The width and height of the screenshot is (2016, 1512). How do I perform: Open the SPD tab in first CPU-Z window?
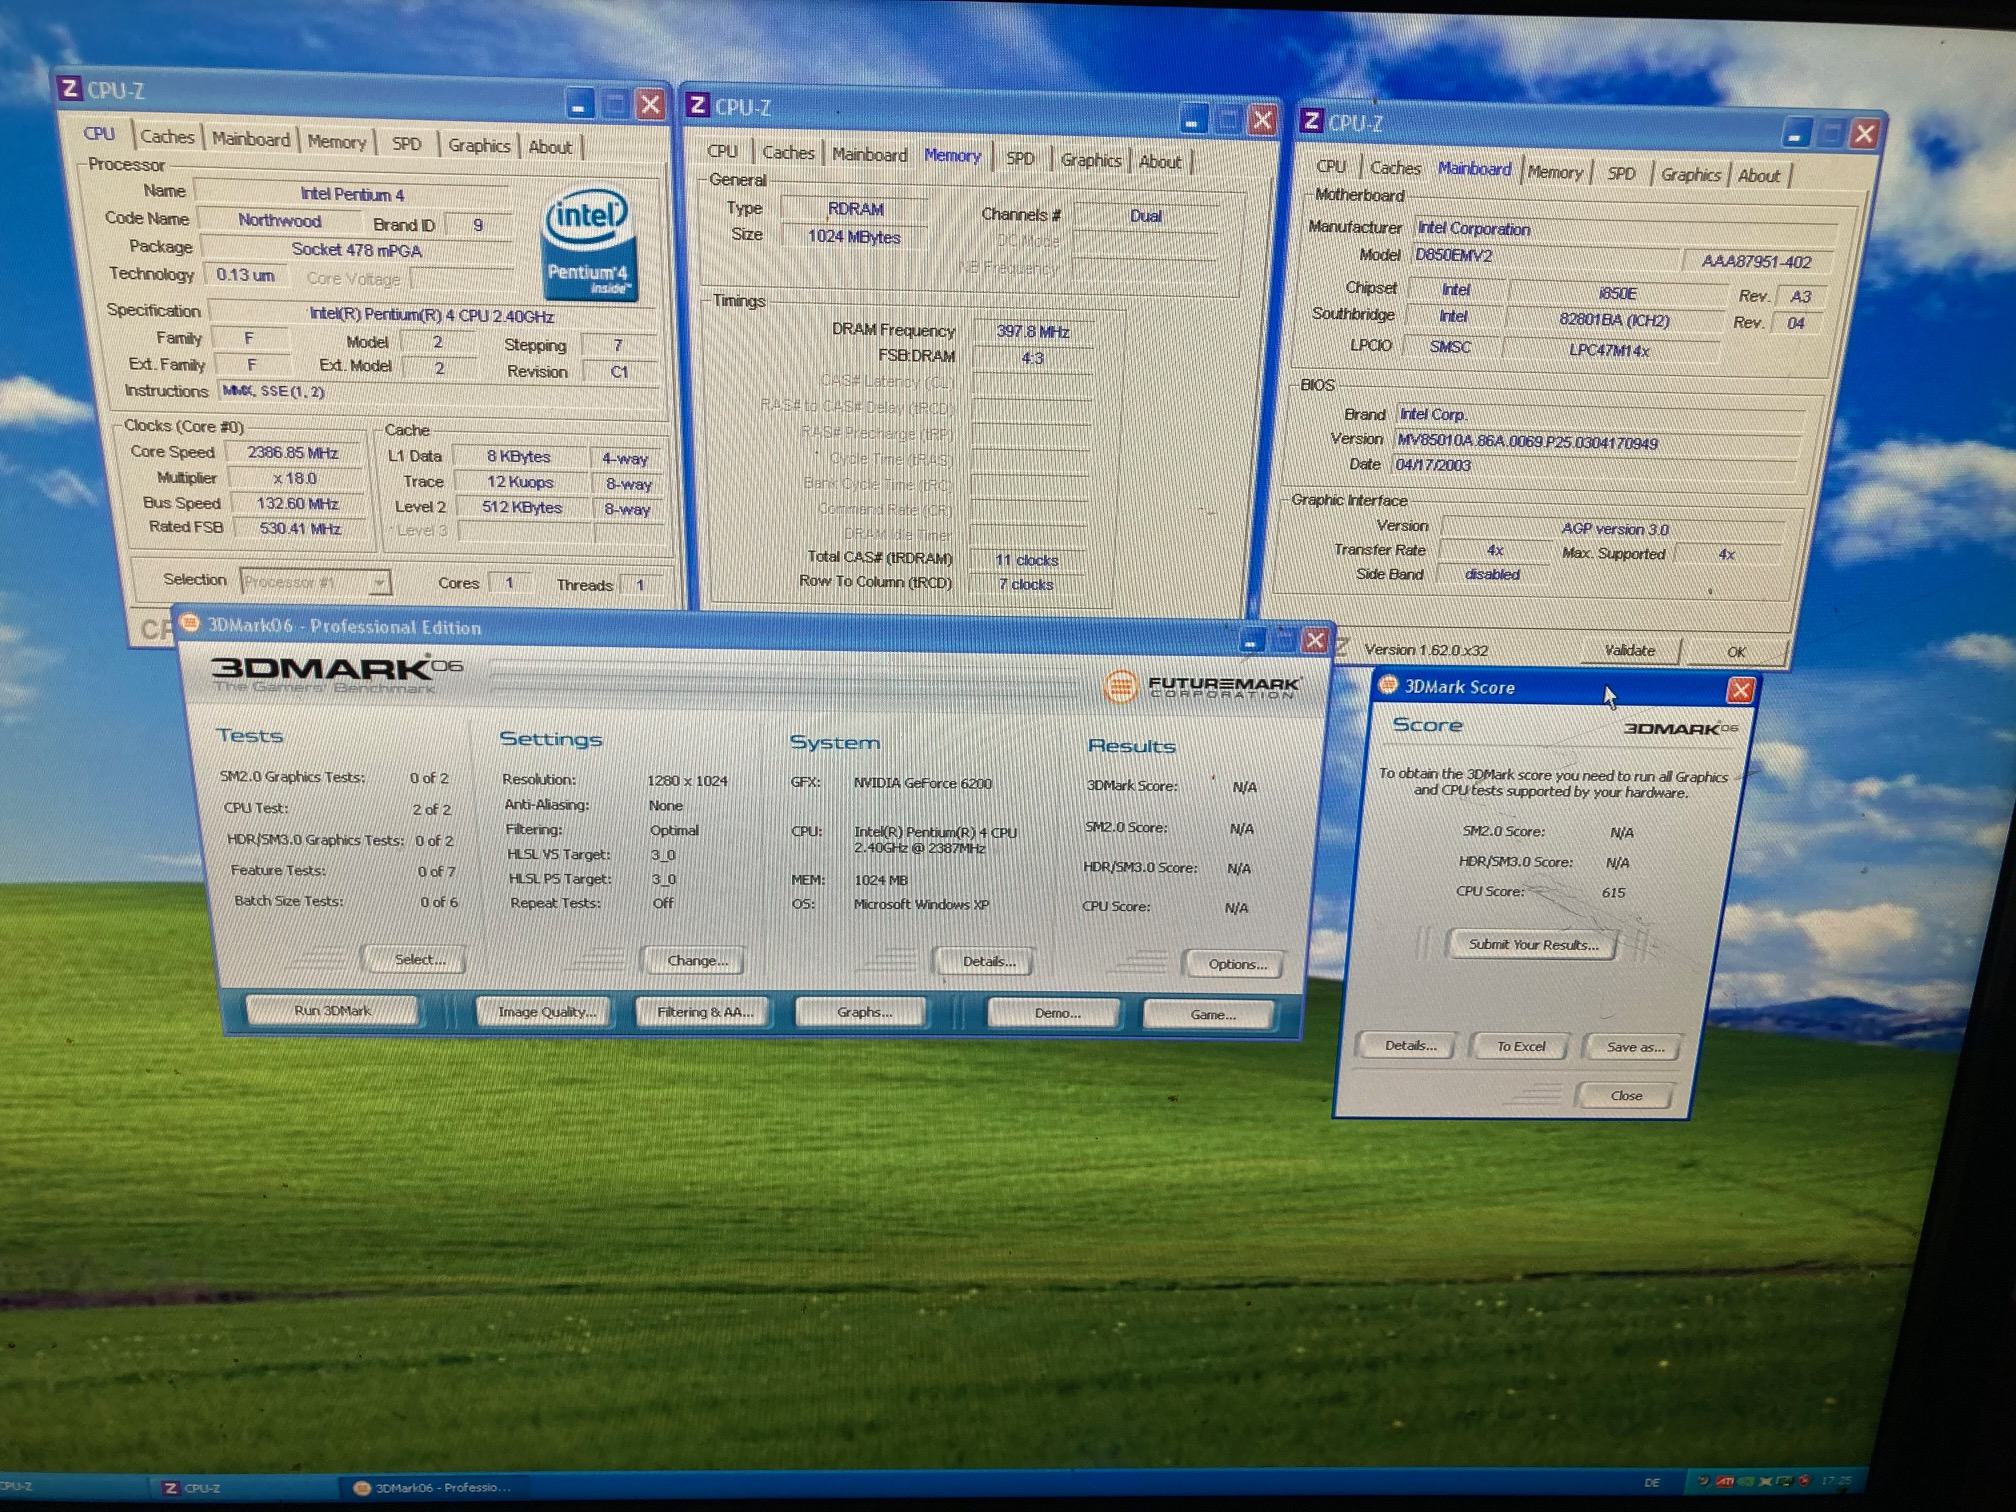[x=406, y=144]
